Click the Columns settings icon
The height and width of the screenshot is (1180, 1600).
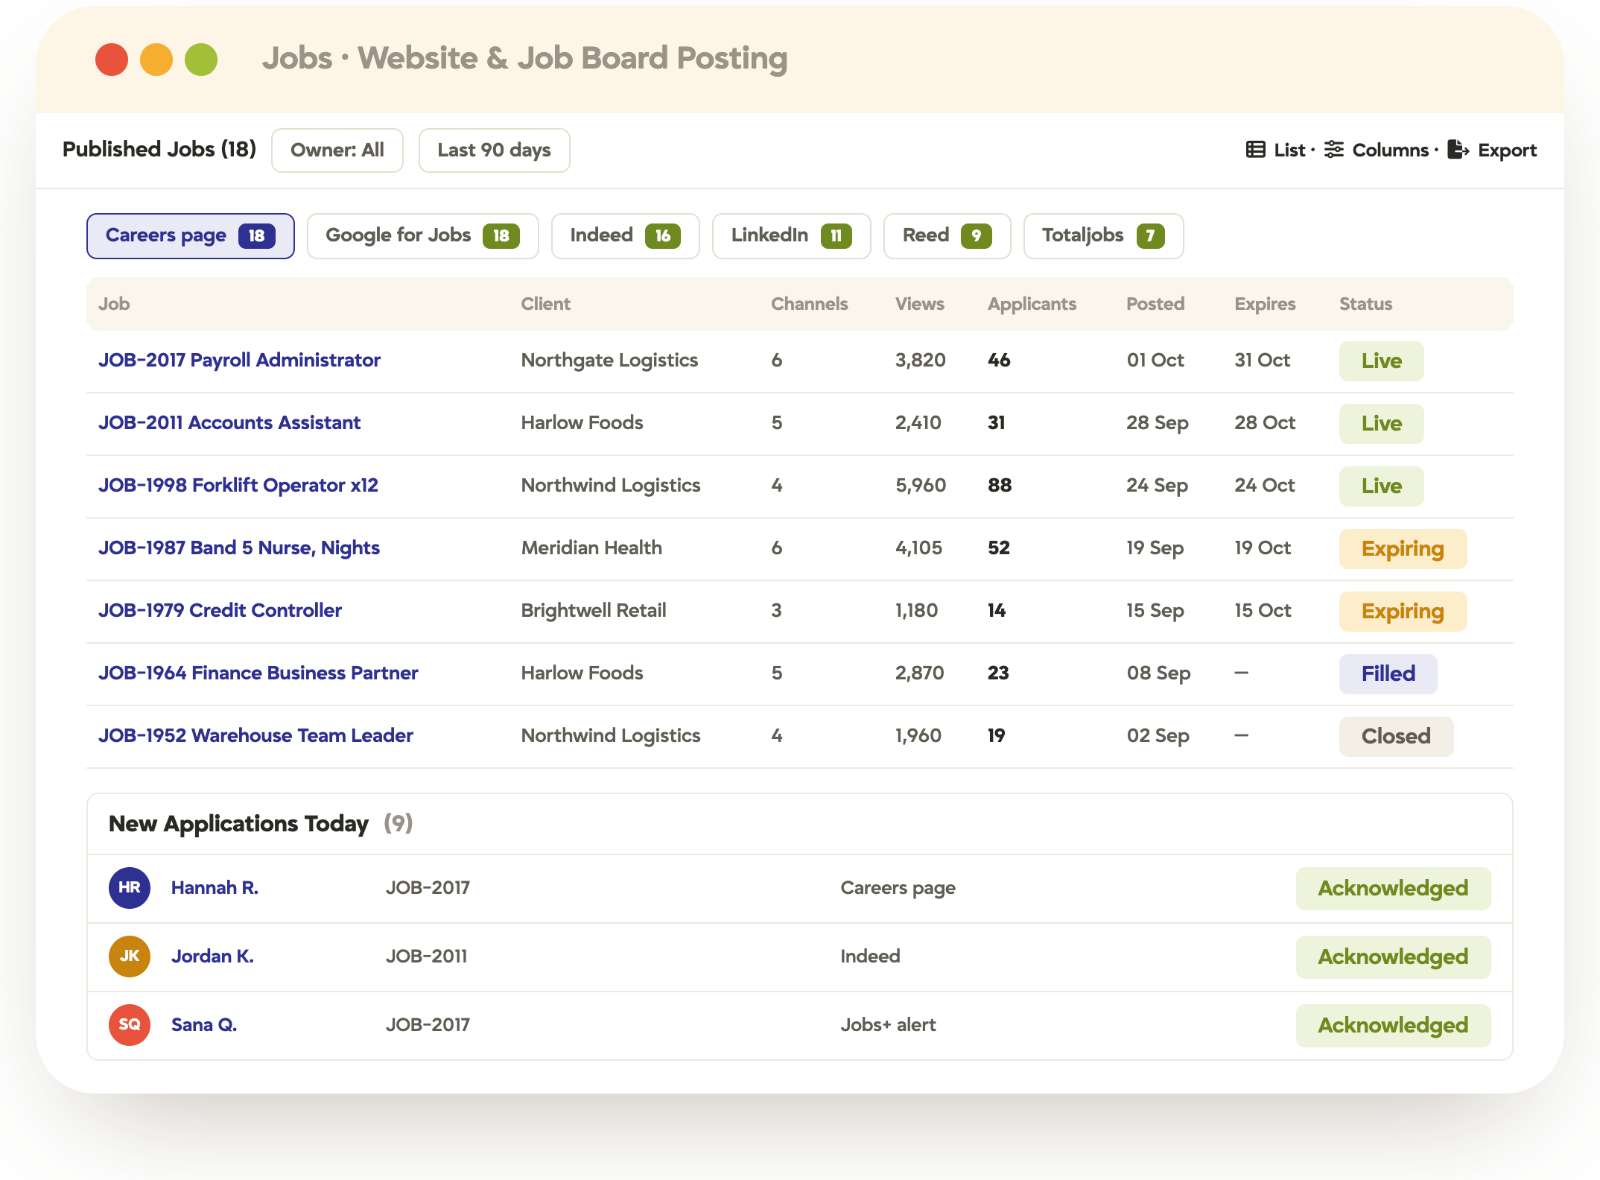(x=1334, y=150)
